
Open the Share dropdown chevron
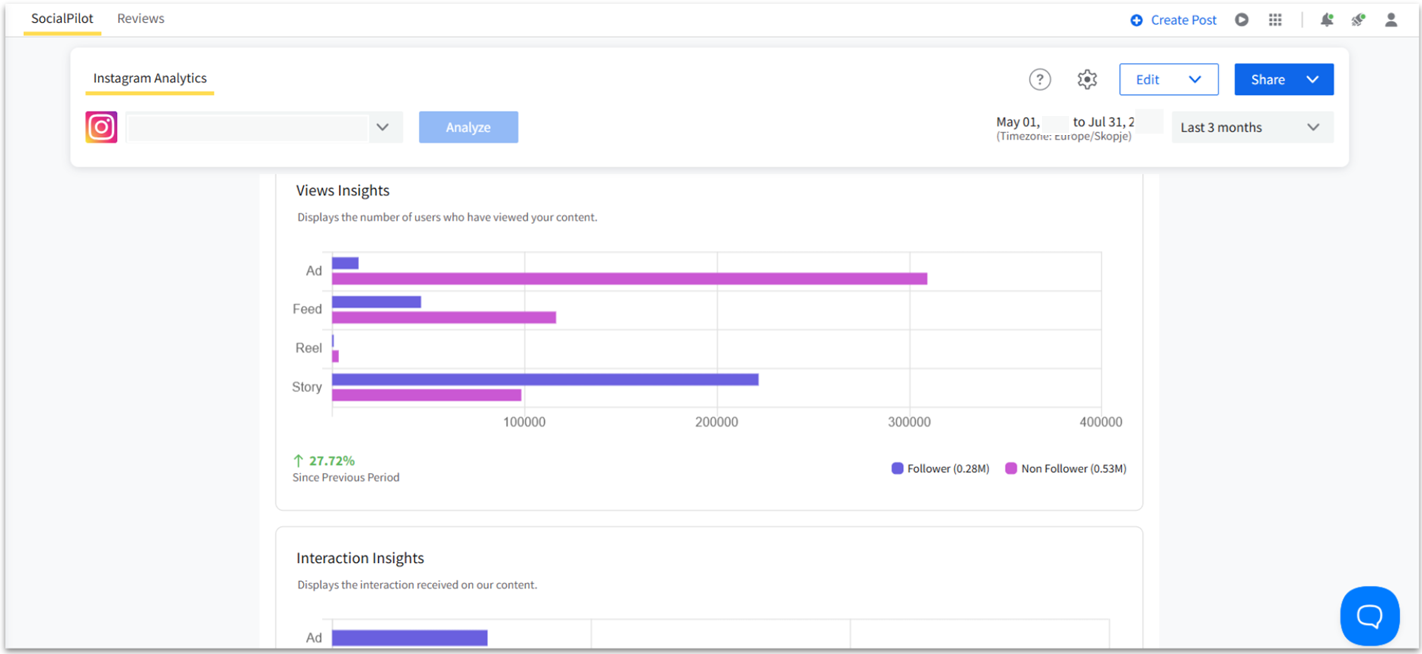[x=1313, y=79]
